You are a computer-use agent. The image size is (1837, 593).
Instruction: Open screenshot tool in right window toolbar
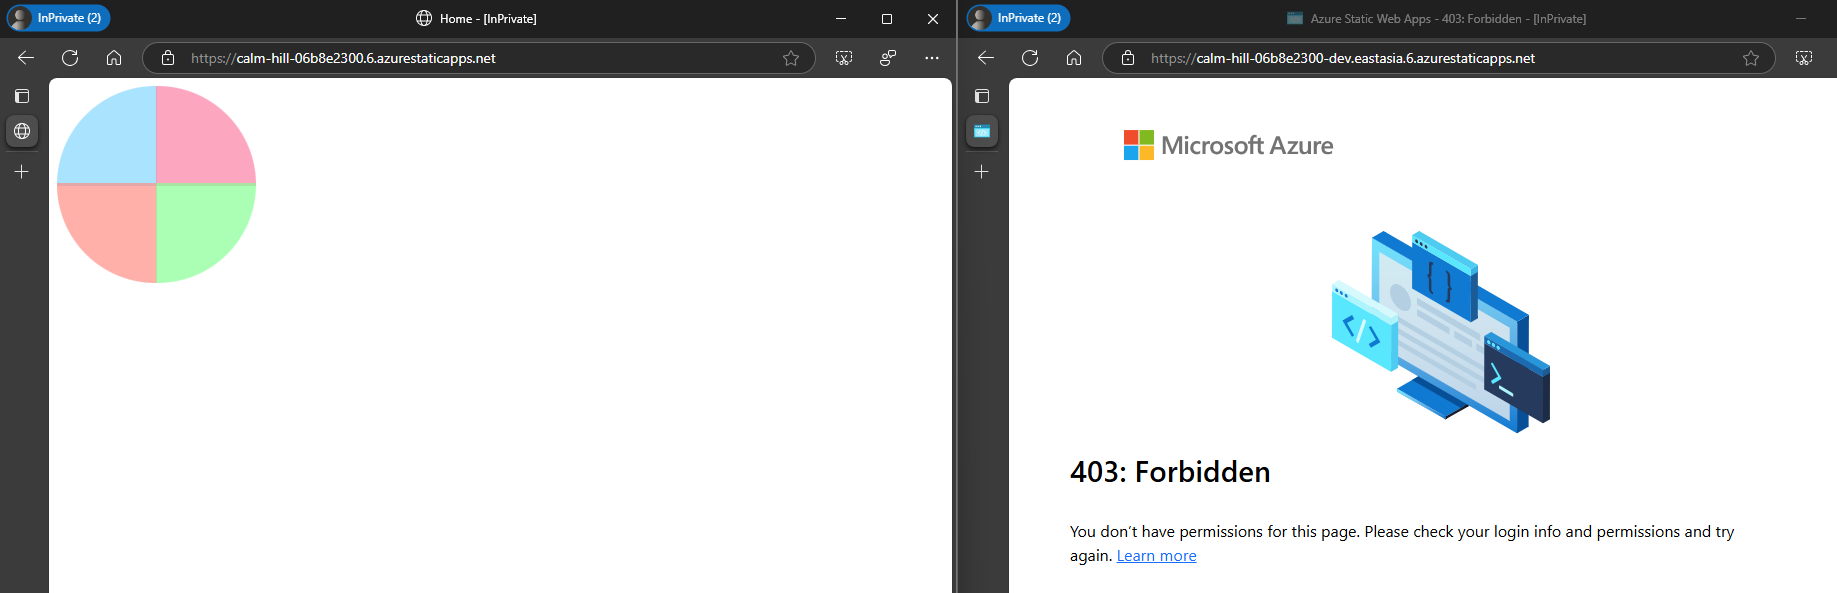1804,58
